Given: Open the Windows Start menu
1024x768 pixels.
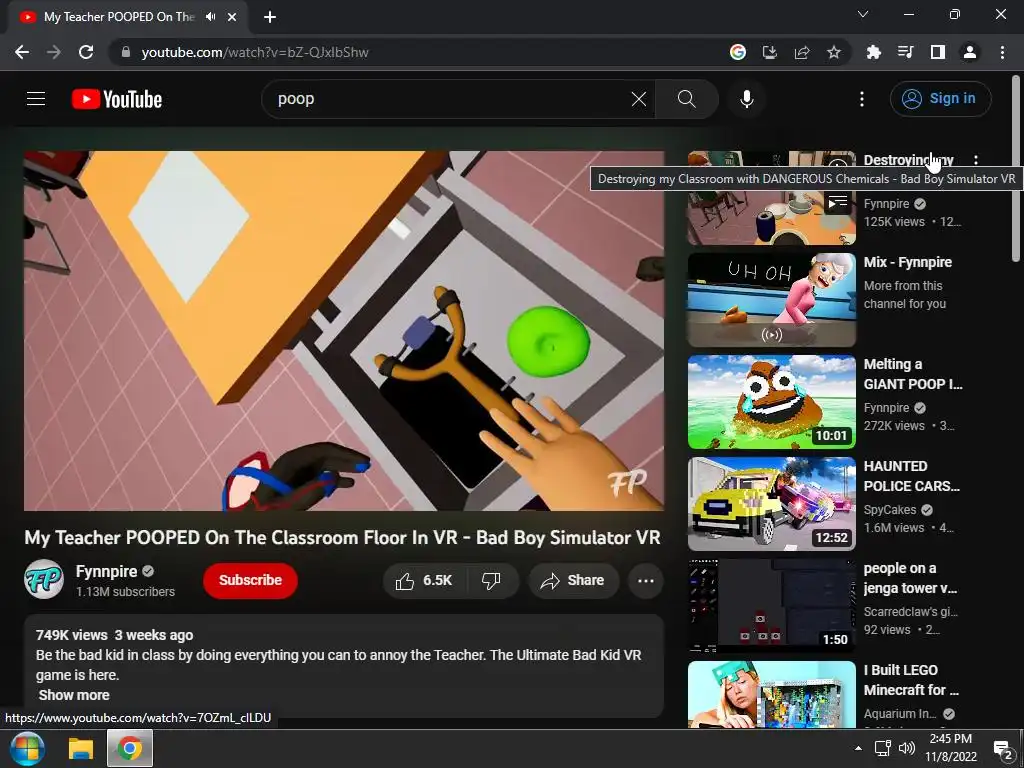Looking at the screenshot, I should 27,748.
